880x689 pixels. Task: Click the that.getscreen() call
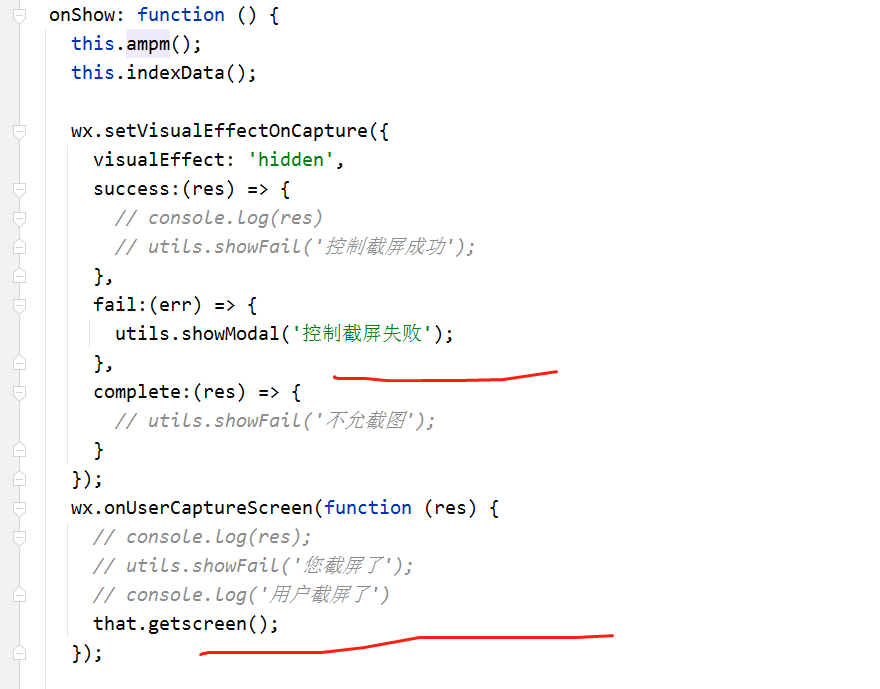pyautogui.click(x=185, y=624)
